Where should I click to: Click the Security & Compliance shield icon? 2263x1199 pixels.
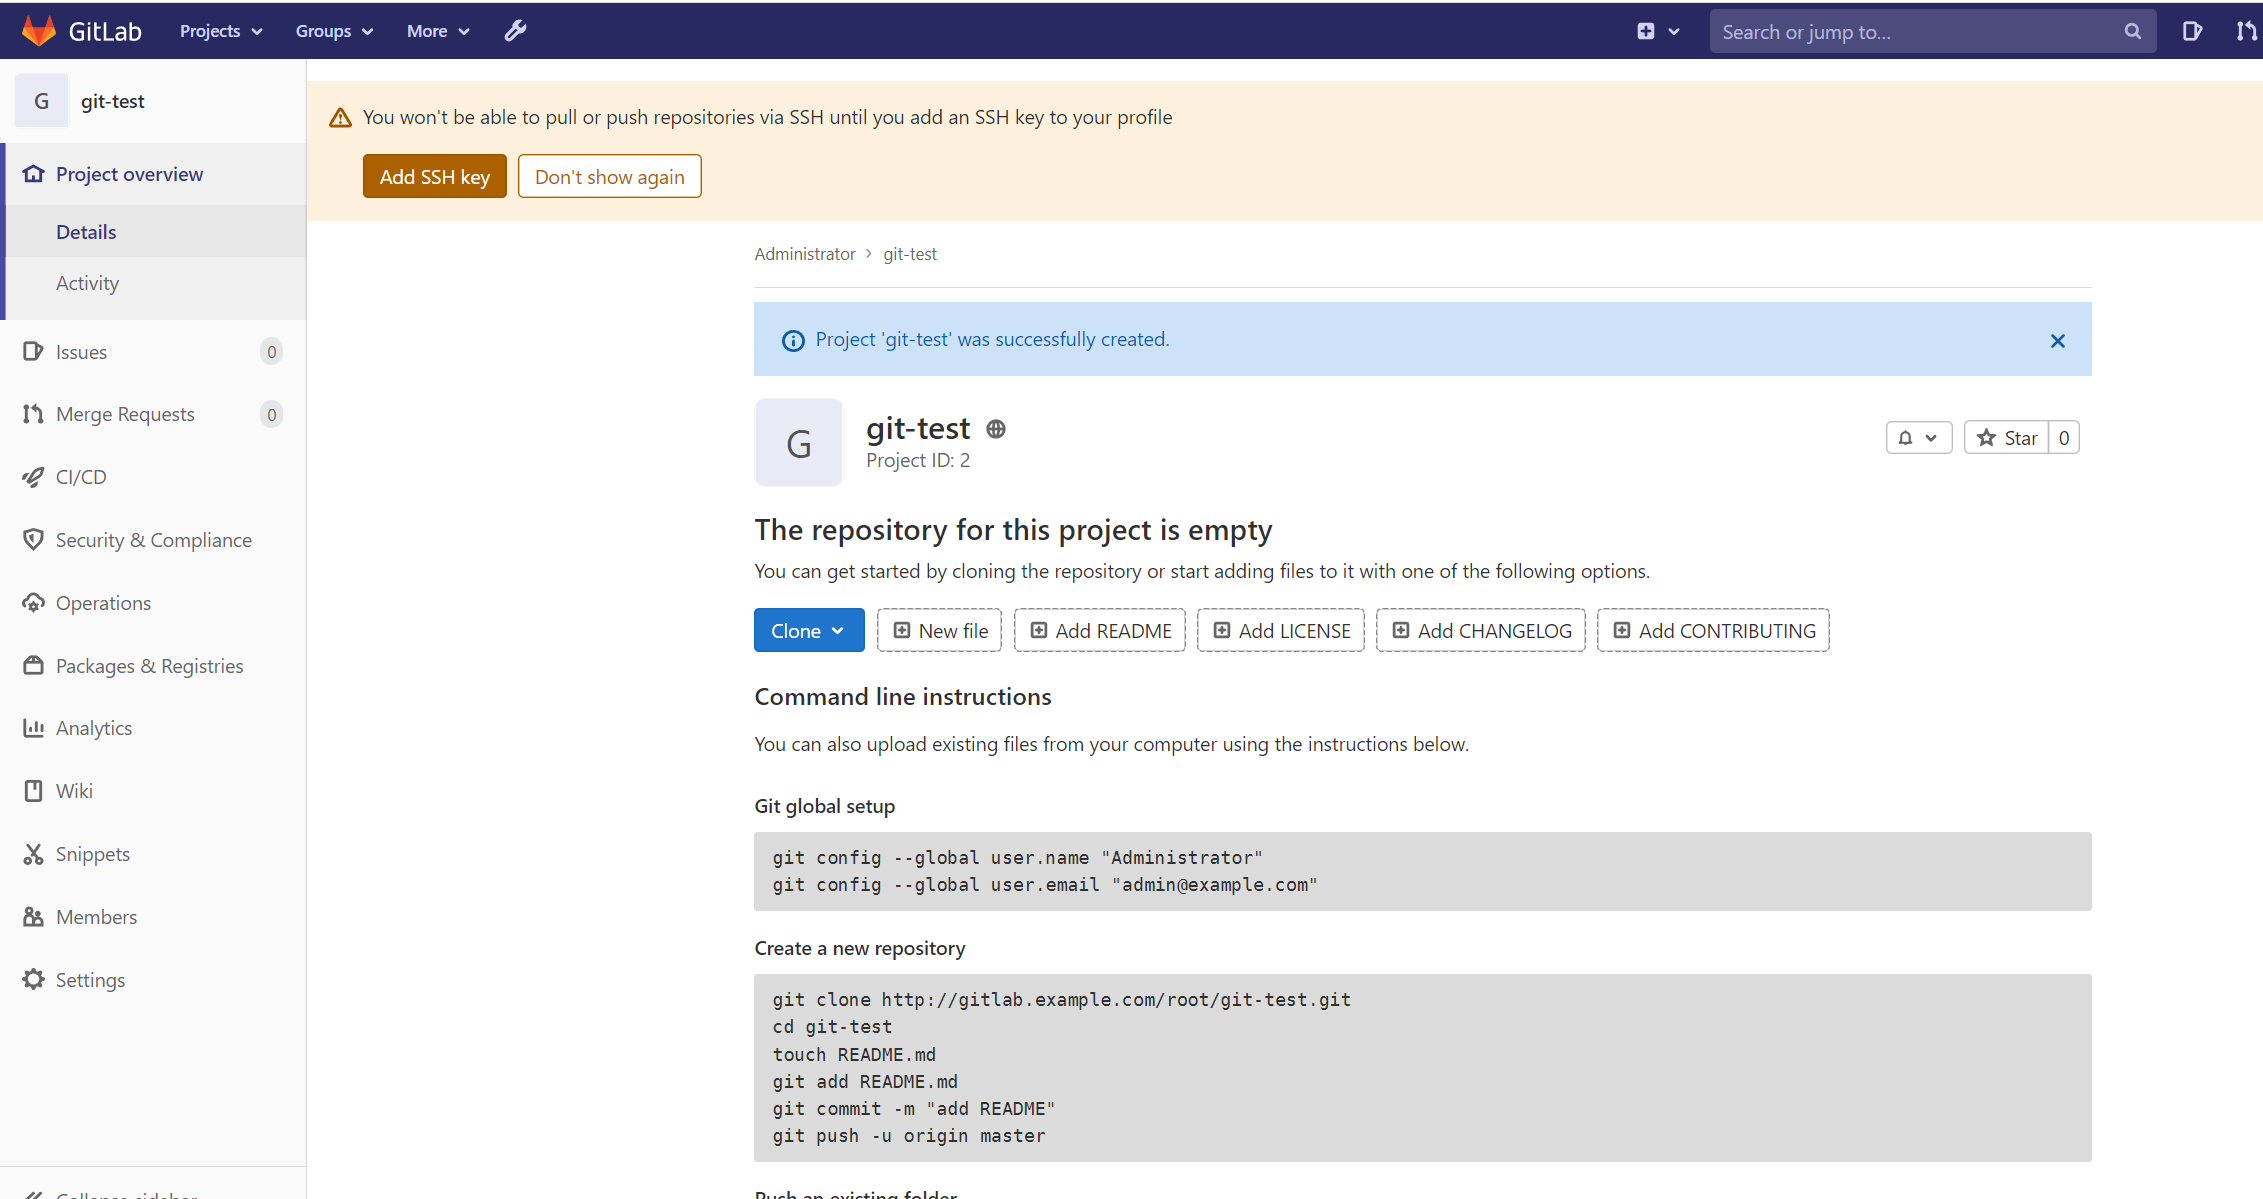[33, 540]
